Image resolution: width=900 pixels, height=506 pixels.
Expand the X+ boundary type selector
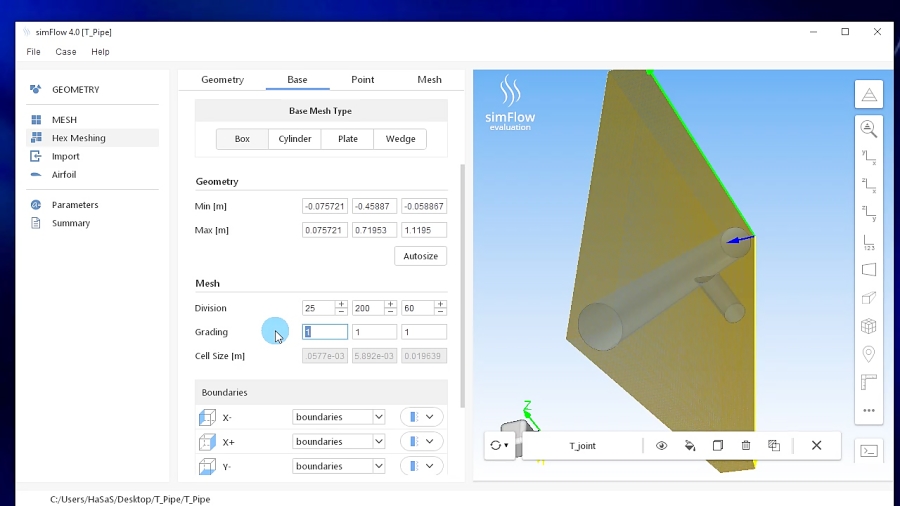point(421,442)
